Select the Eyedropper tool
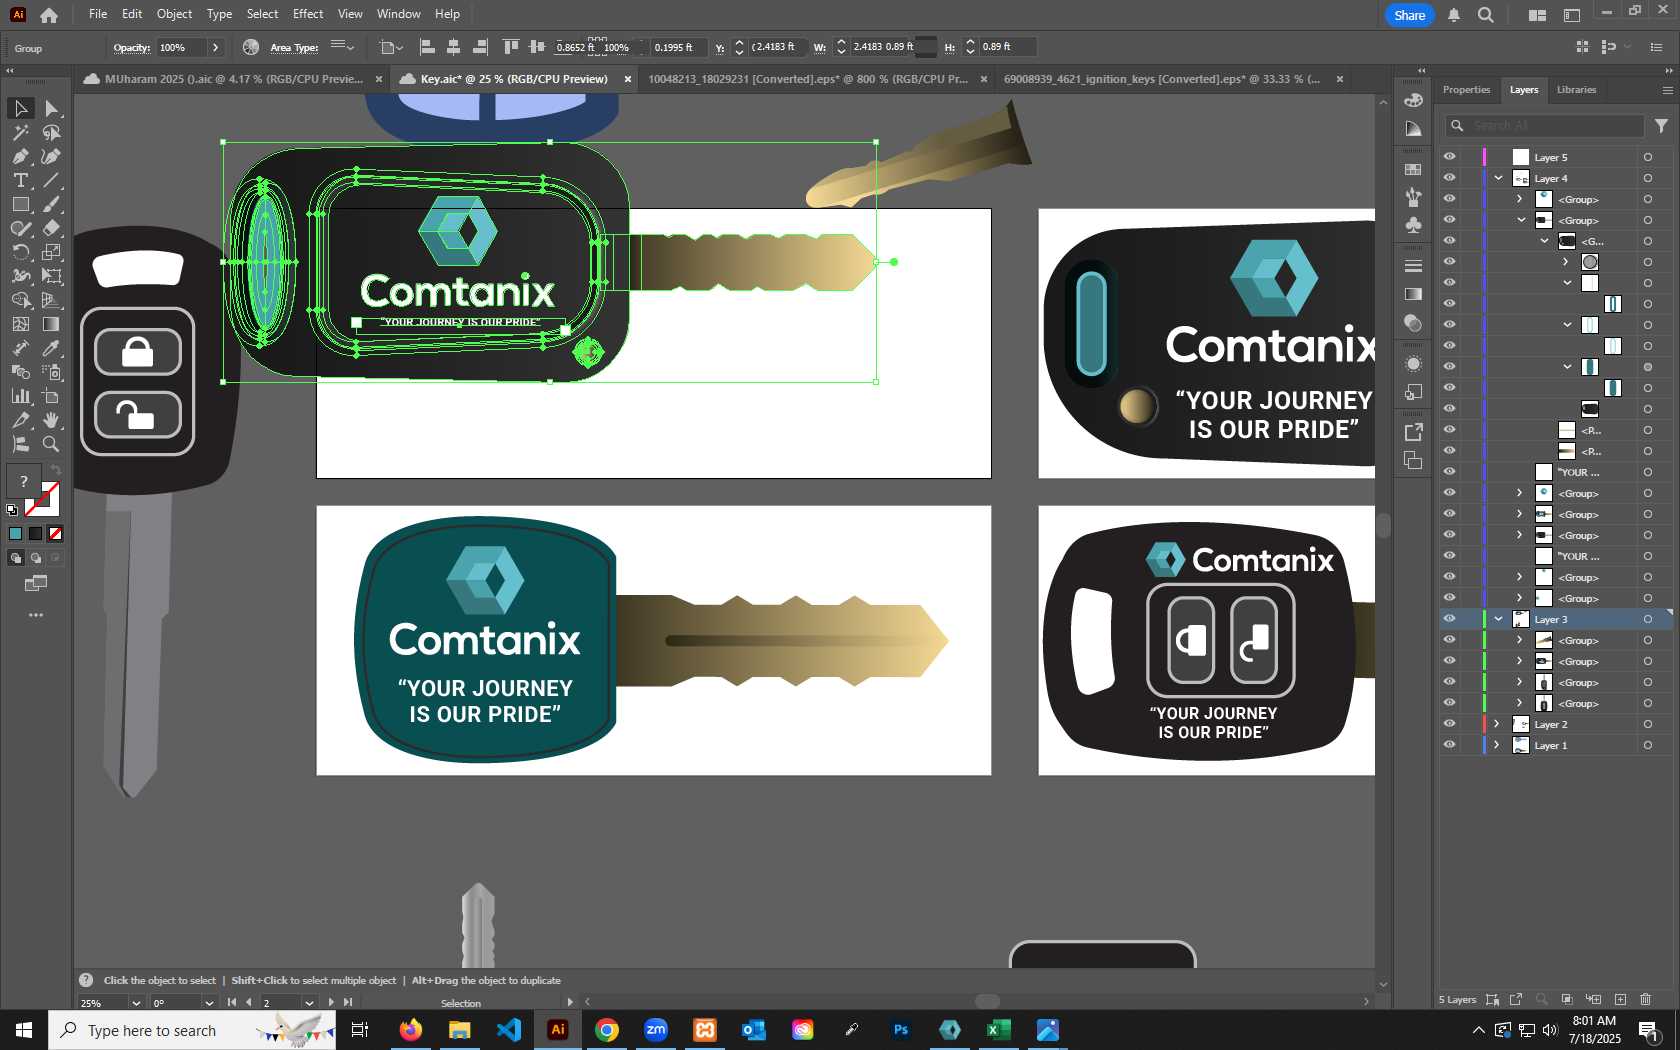 coord(52,348)
